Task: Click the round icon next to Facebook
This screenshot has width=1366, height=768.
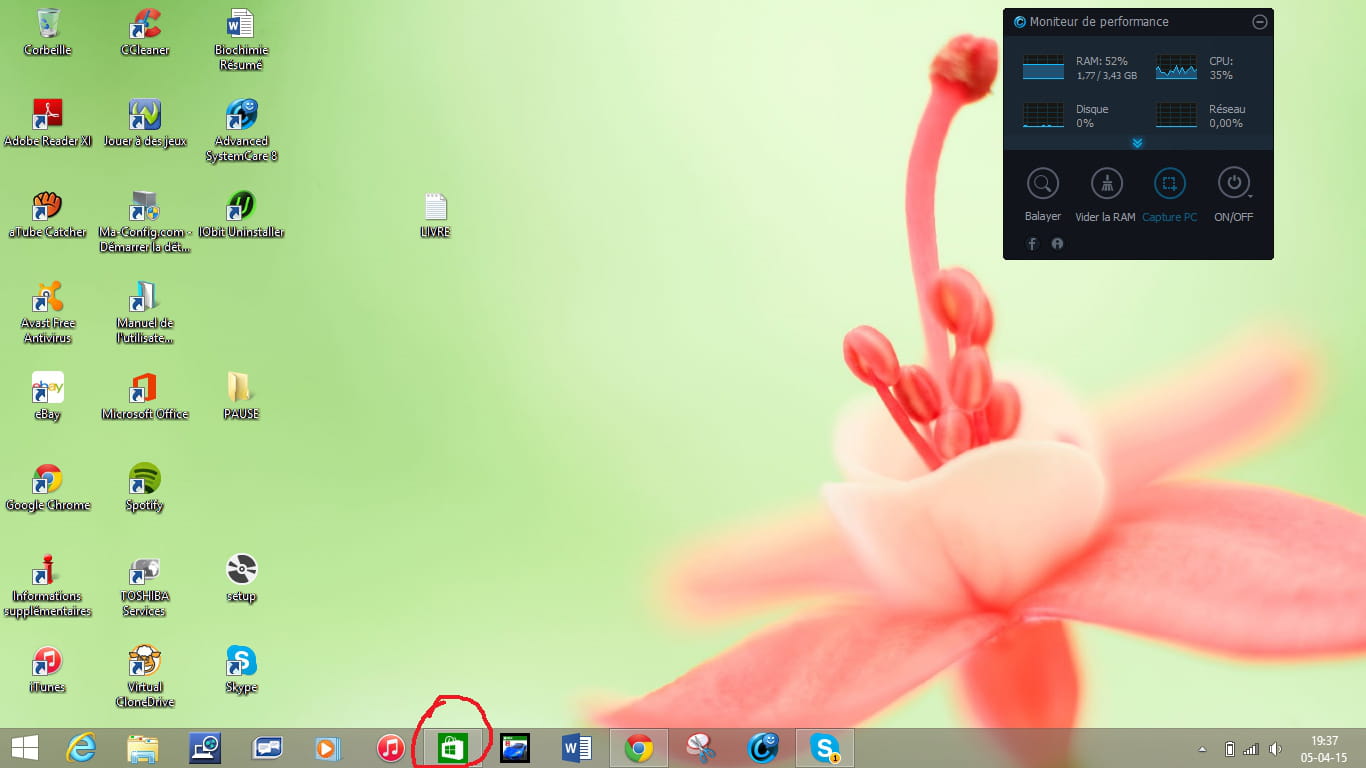Action: click(x=1057, y=243)
